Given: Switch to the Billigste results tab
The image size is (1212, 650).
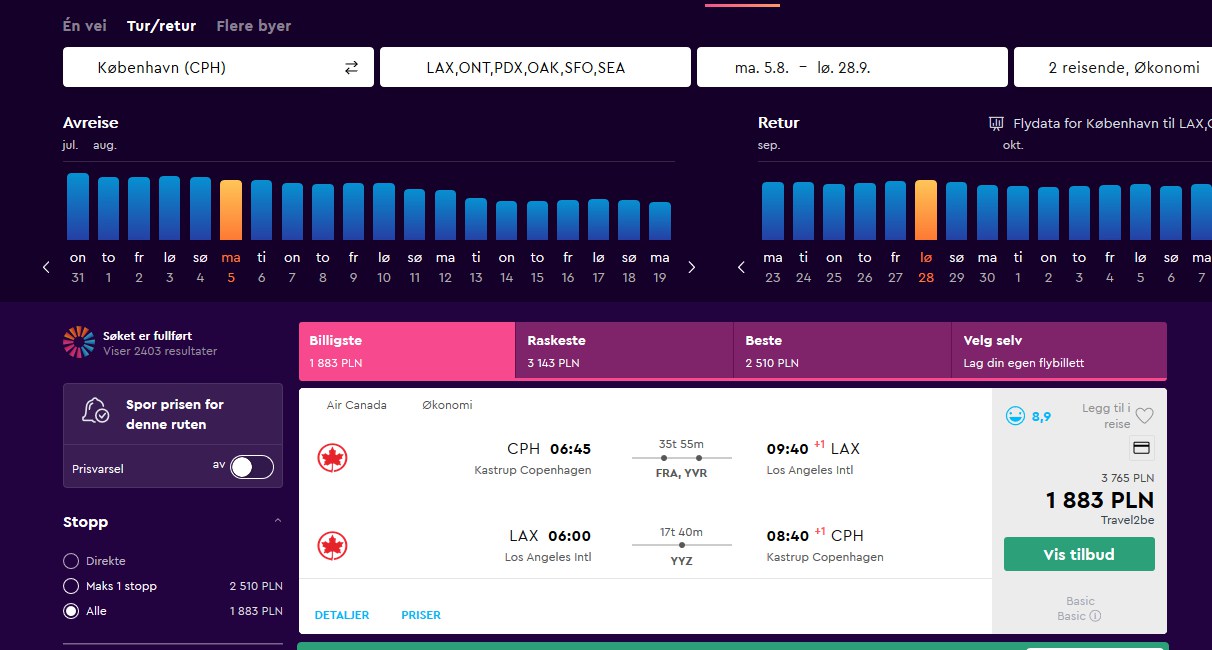Looking at the screenshot, I should click(x=407, y=351).
